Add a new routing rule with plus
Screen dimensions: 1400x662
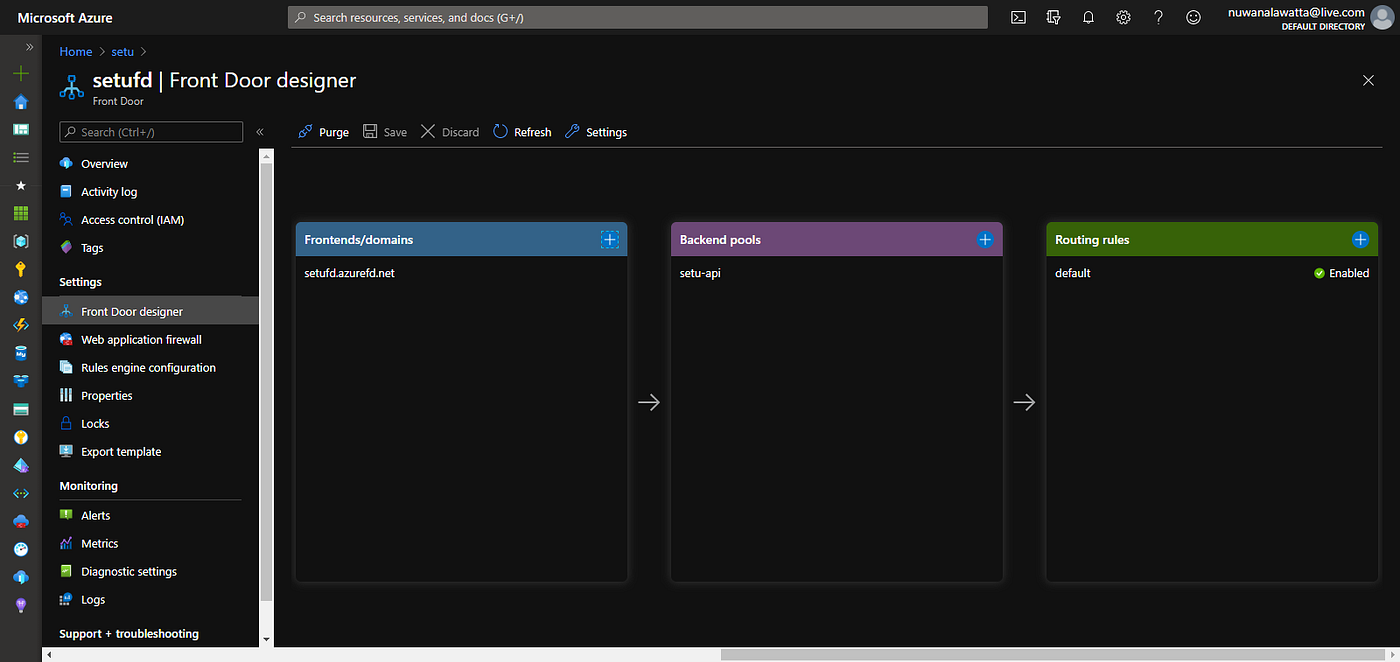point(1360,239)
